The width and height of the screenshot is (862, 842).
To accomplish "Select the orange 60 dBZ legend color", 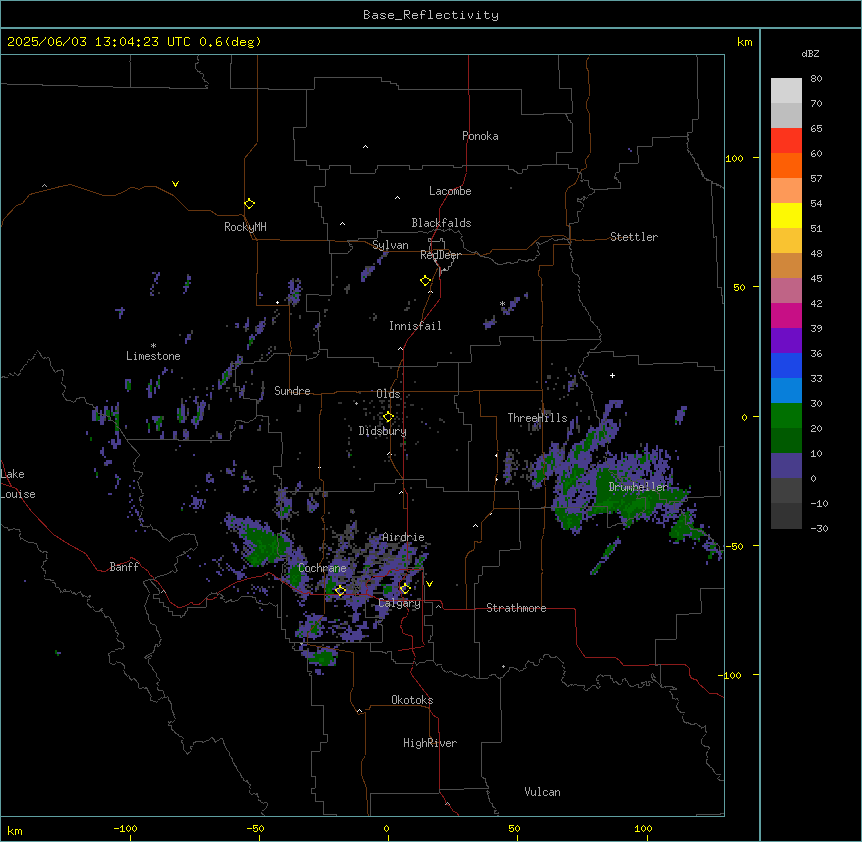I will pos(786,165).
